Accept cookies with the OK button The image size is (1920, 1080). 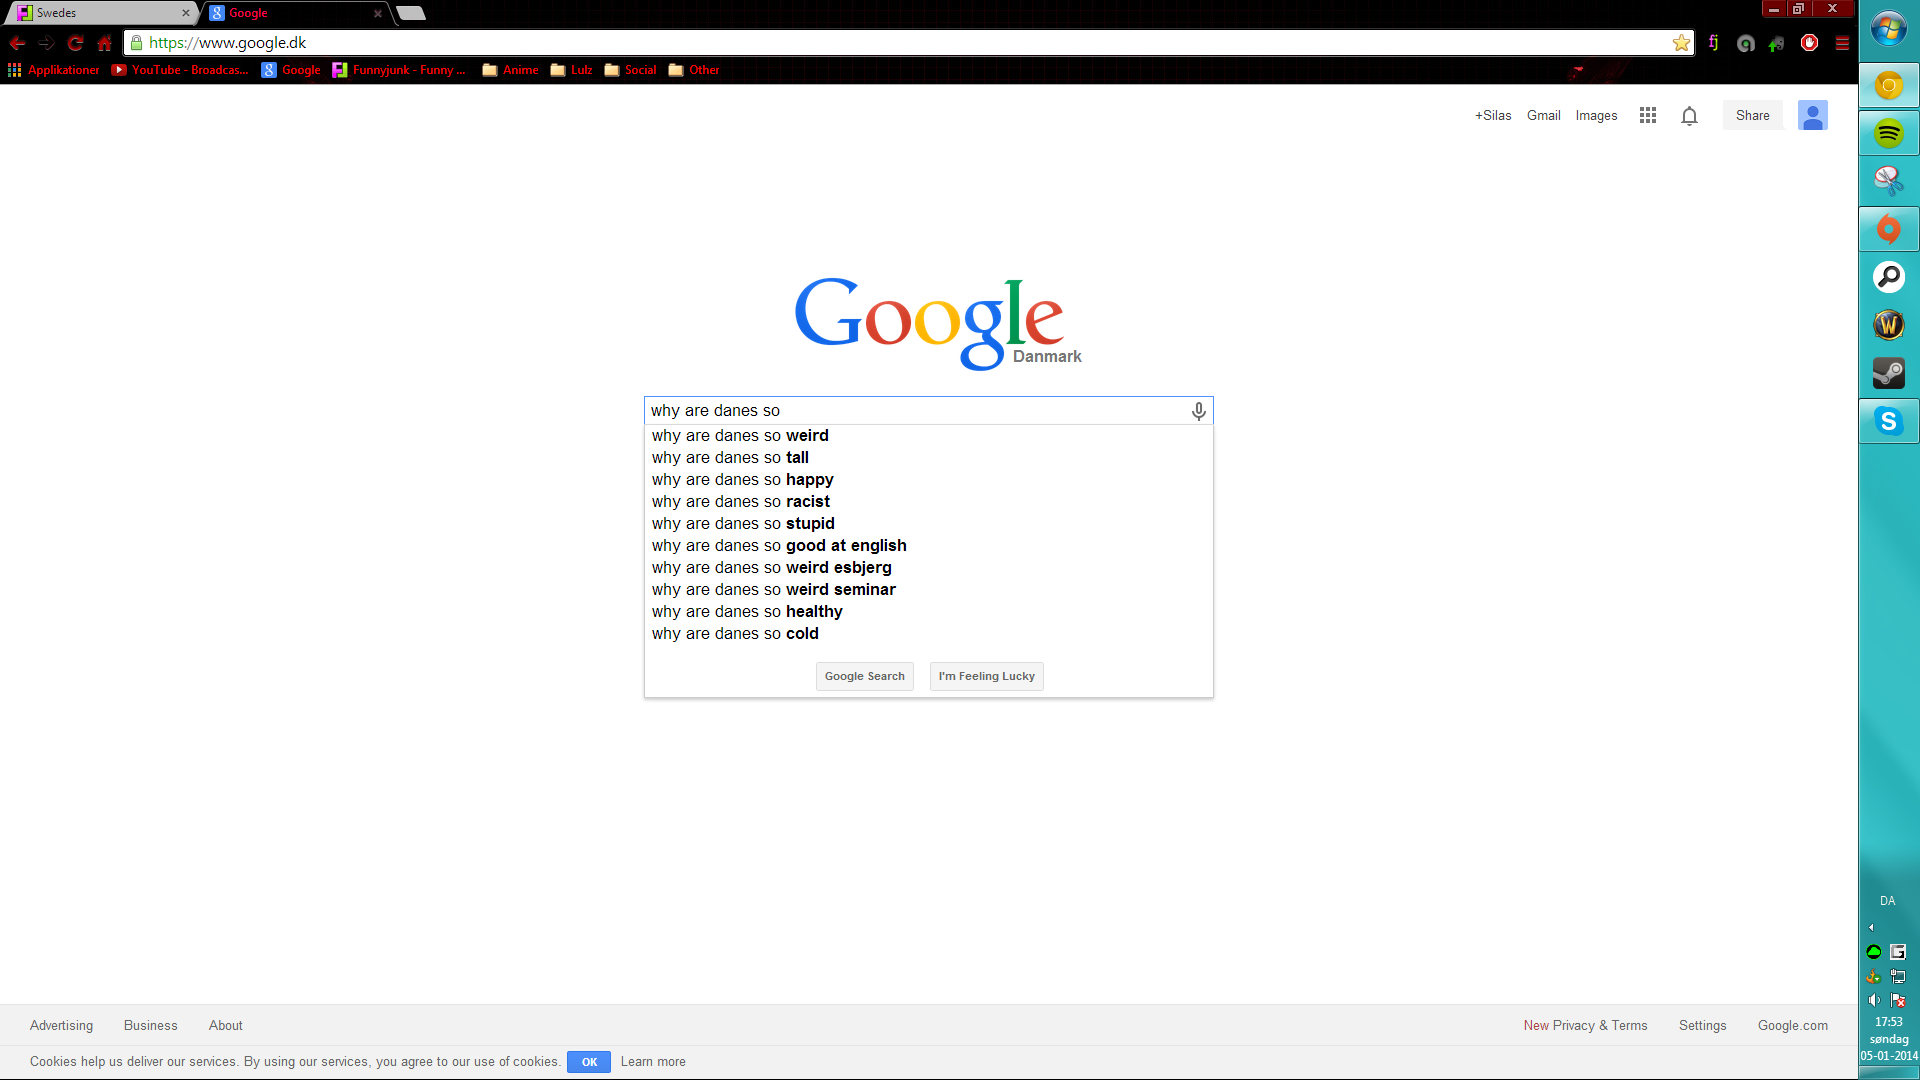589,1062
